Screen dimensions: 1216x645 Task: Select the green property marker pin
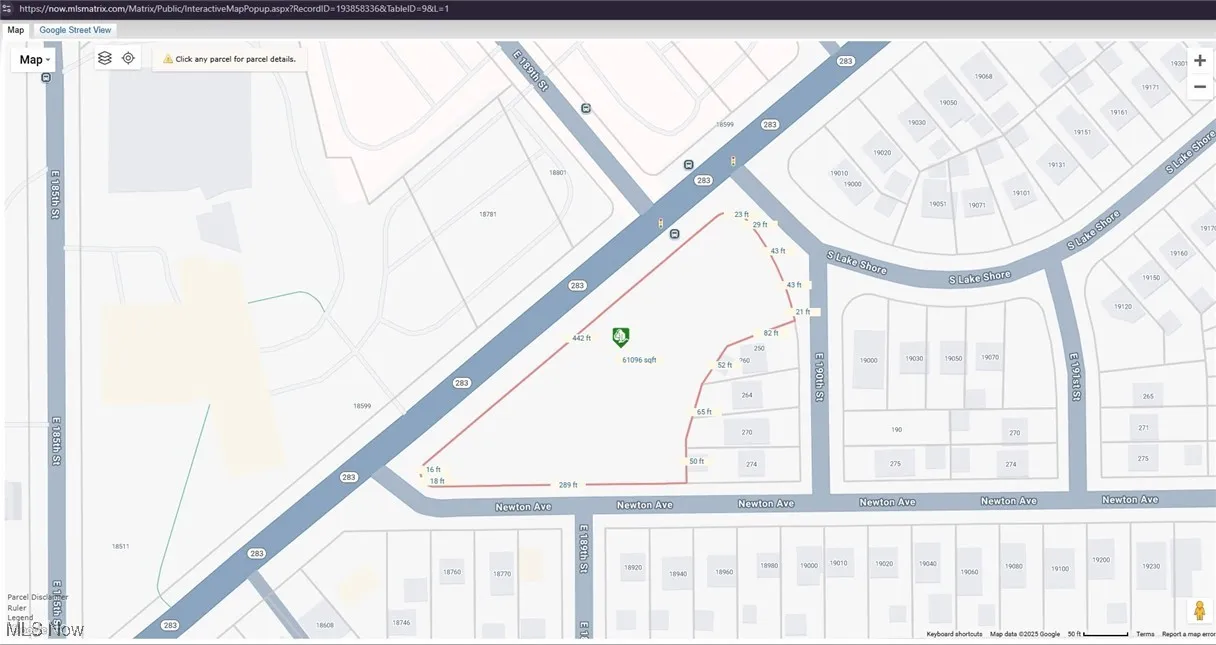click(x=621, y=338)
